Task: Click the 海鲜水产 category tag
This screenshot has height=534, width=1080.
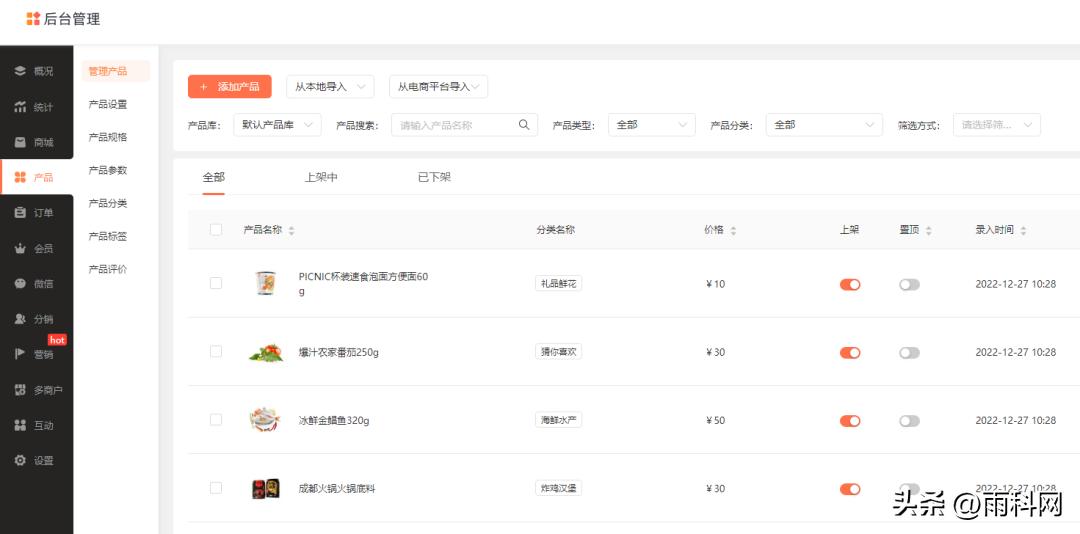Action: [559, 420]
